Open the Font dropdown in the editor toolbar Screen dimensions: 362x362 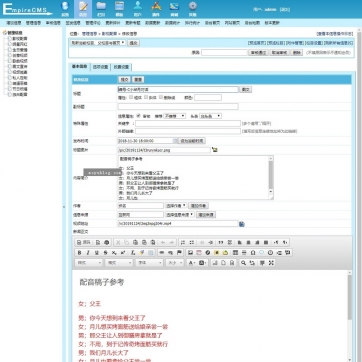click(149, 263)
